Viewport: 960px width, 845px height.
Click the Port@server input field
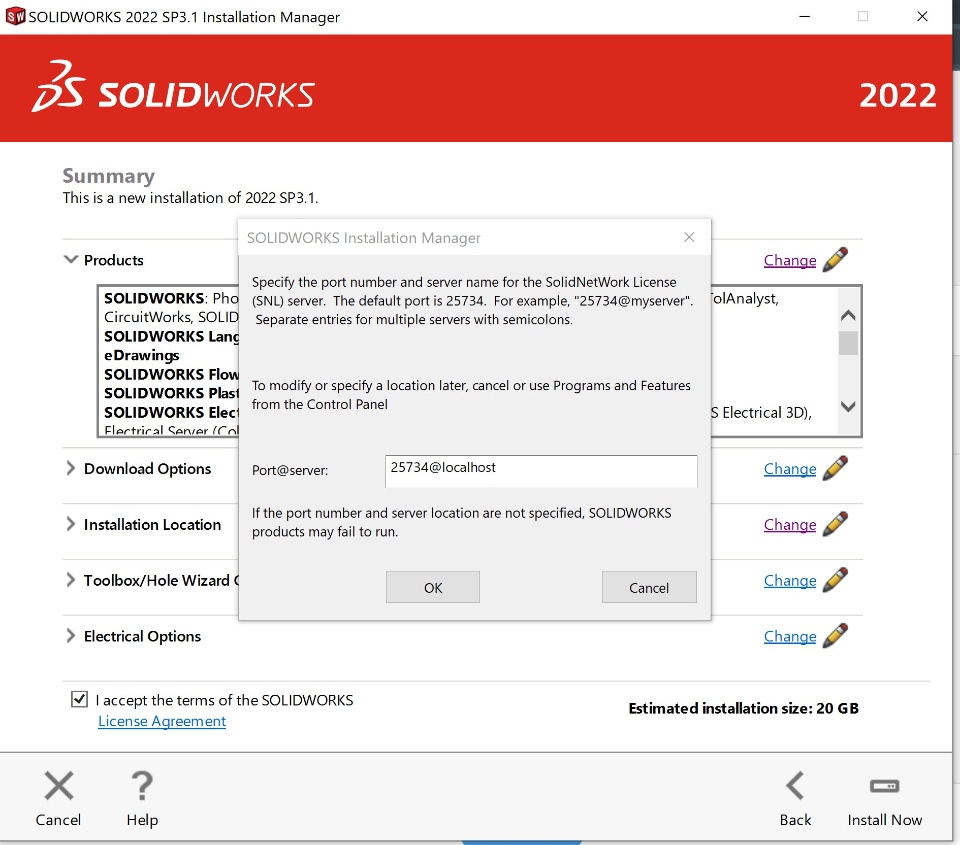(541, 471)
